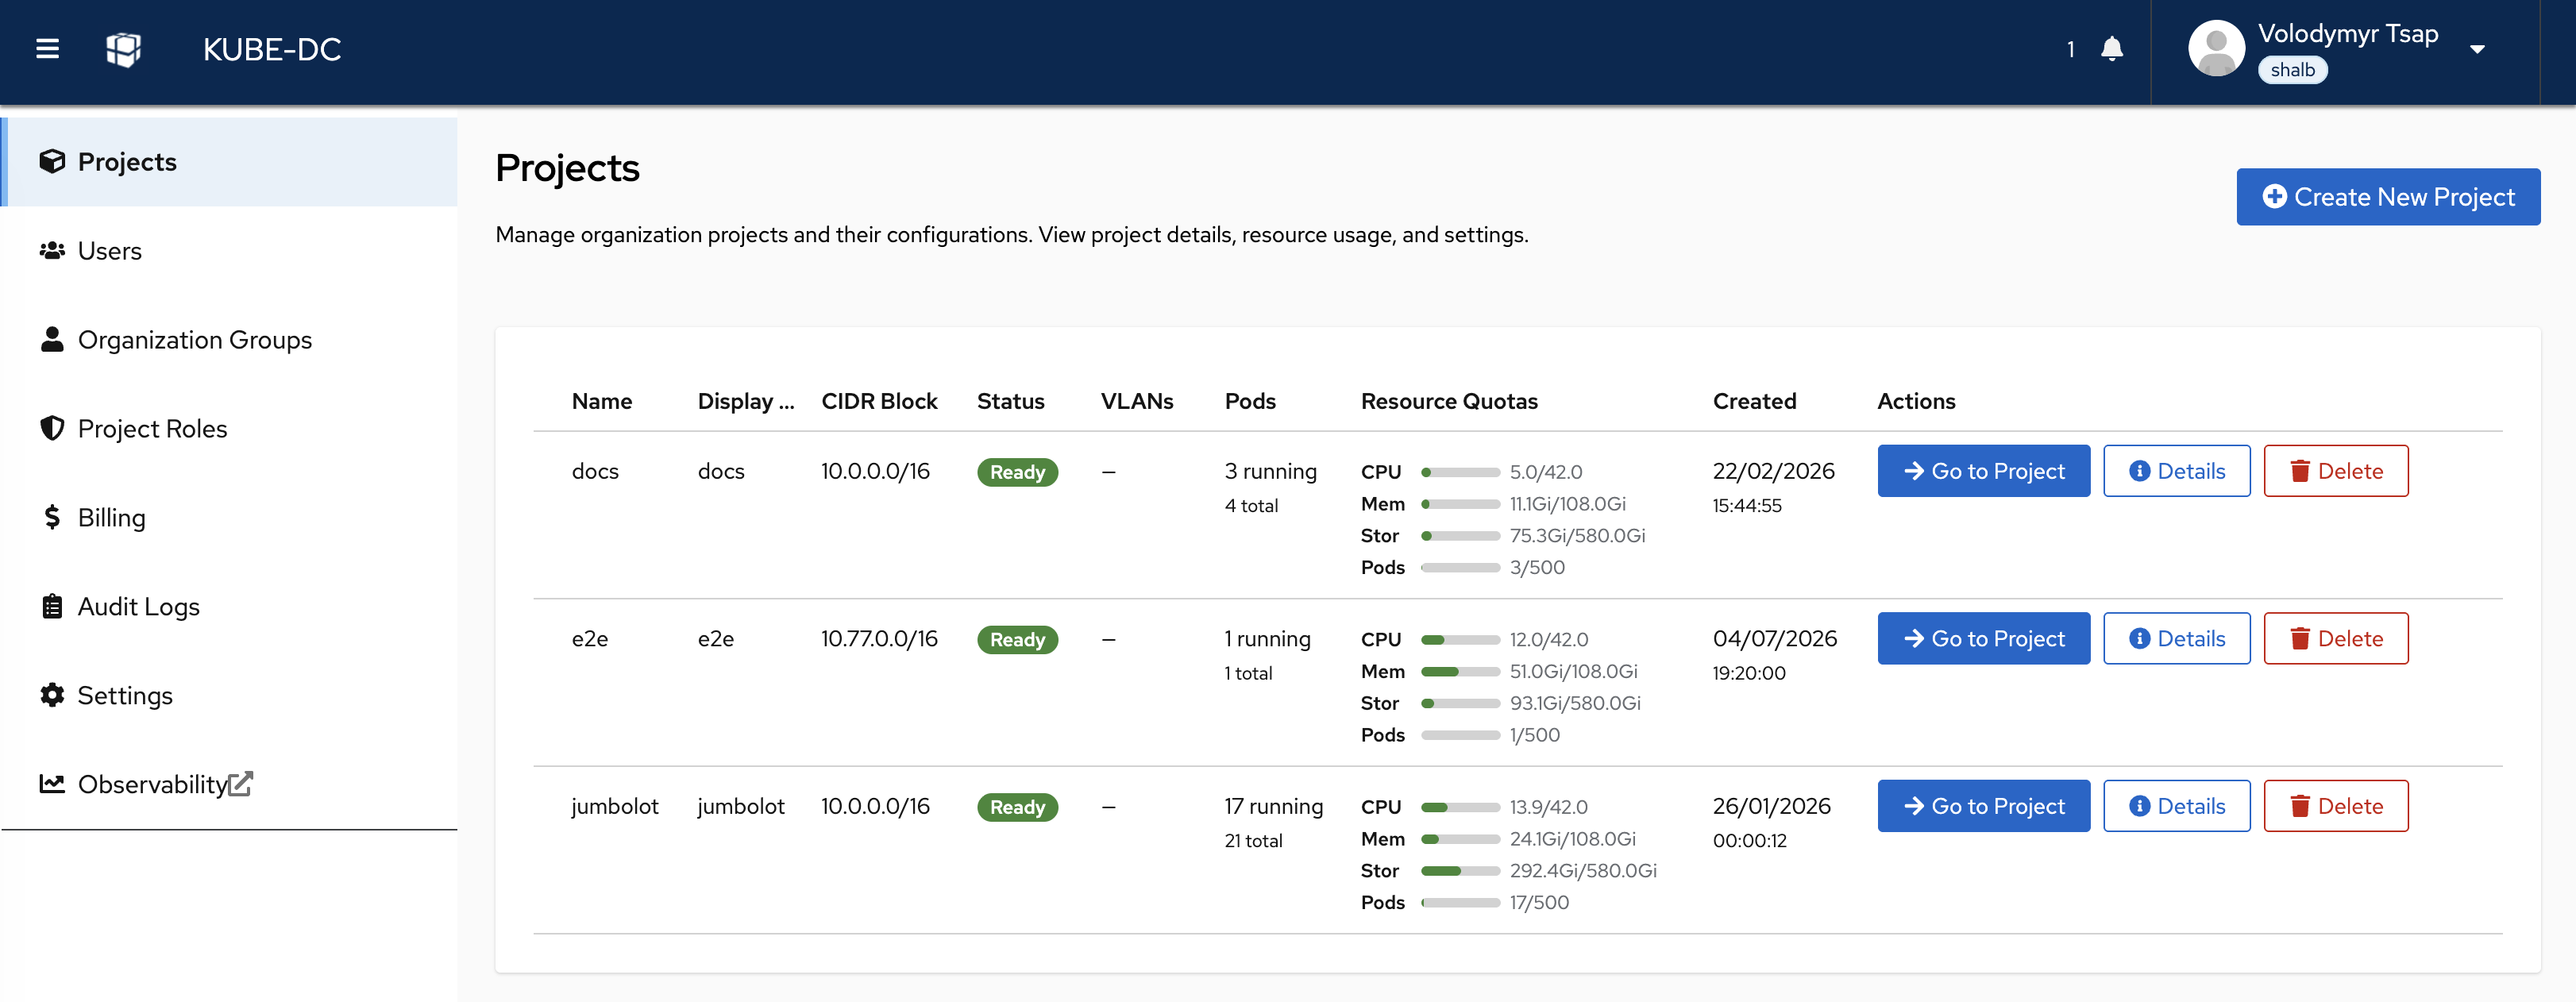Image resolution: width=2576 pixels, height=1002 pixels.
Task: Click the 10.77.0.0/16 CIDR cell
Action: pos(879,638)
